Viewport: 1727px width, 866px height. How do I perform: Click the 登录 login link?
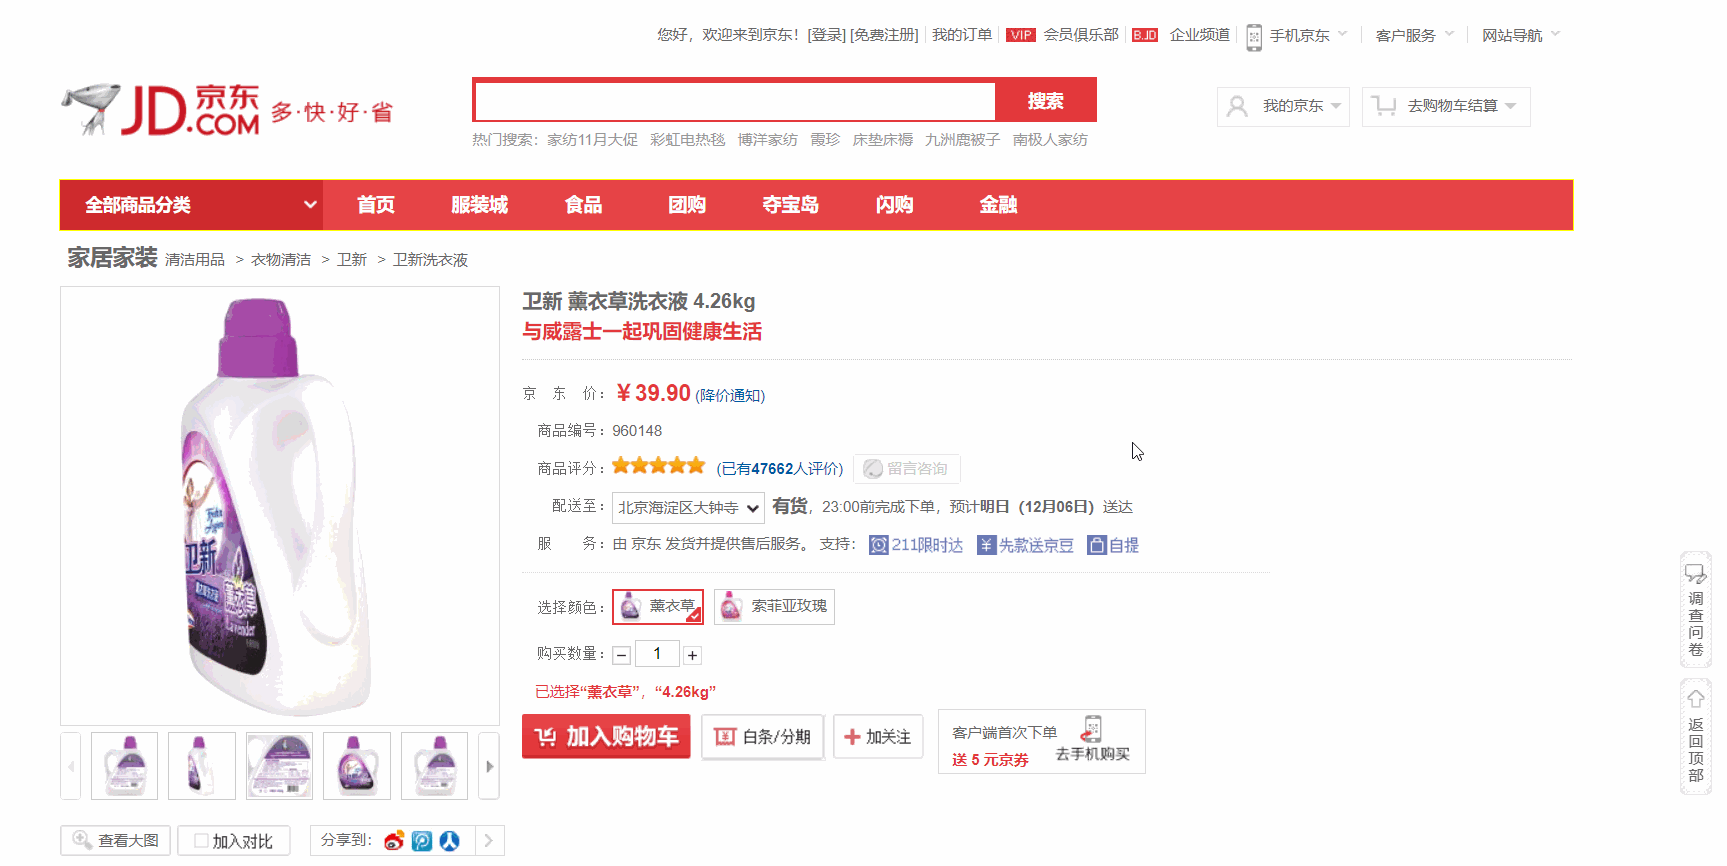pyautogui.click(x=827, y=35)
